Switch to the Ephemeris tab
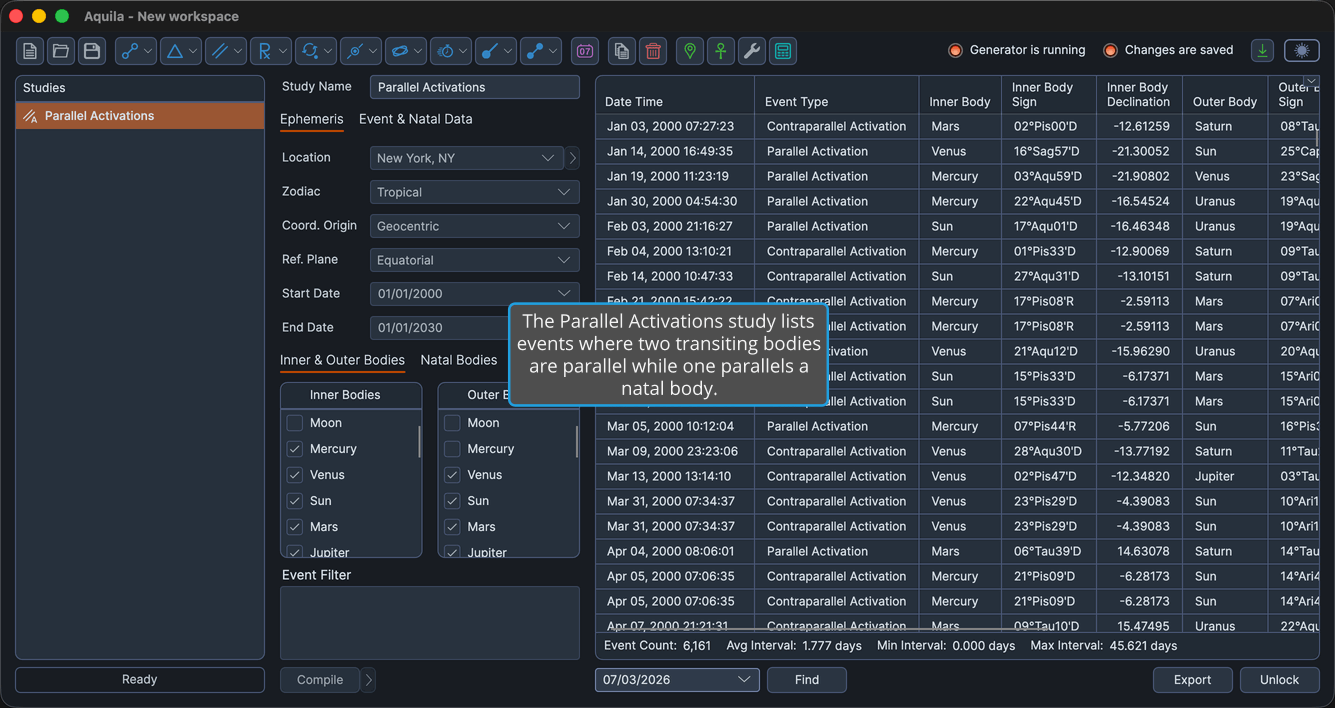 click(311, 119)
